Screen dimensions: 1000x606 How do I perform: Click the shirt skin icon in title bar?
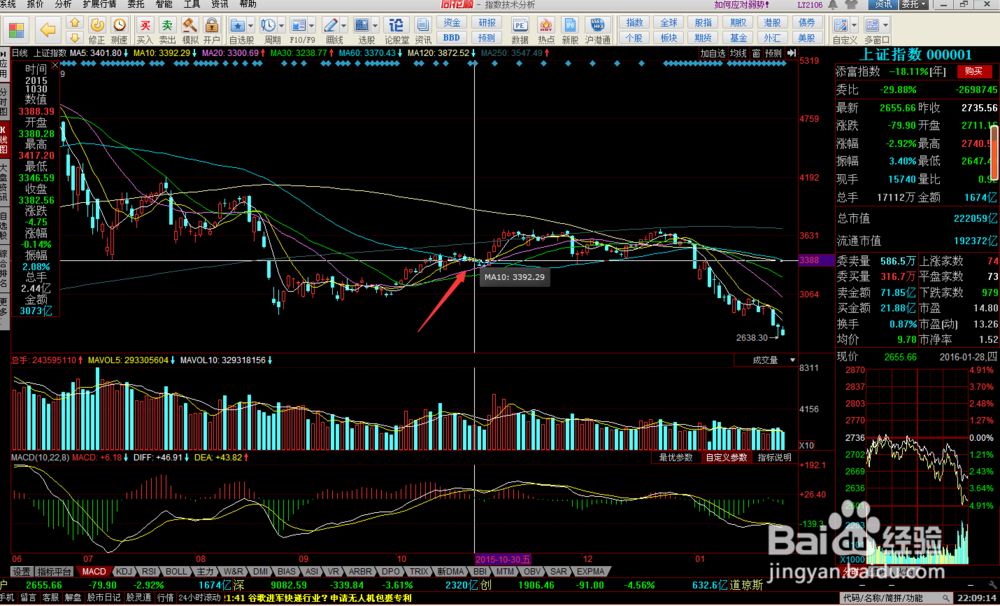pos(849,4)
